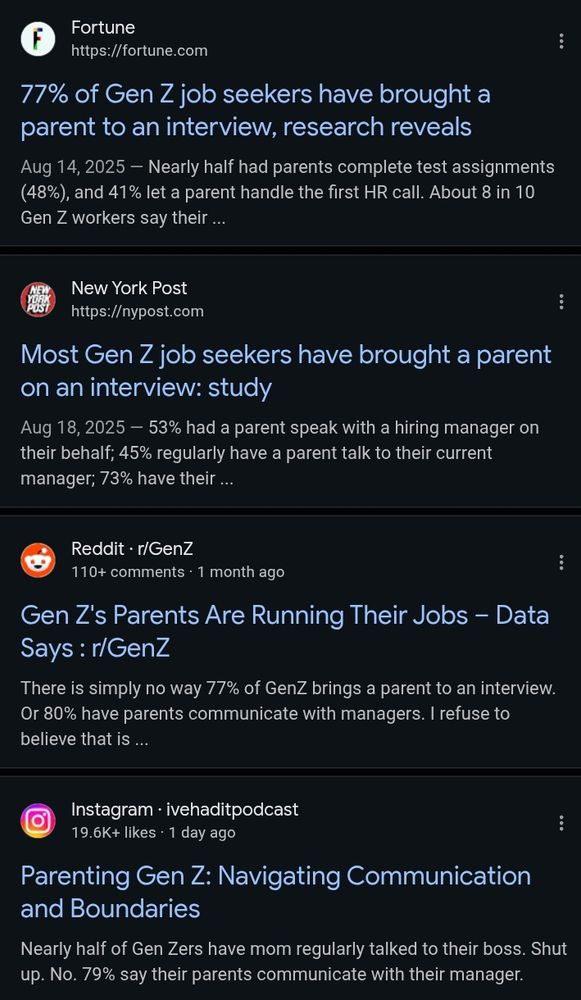The image size is (581, 1000).
Task: Open 'Most Gen Z job seekers' NYPost headline
Action: coord(286,371)
